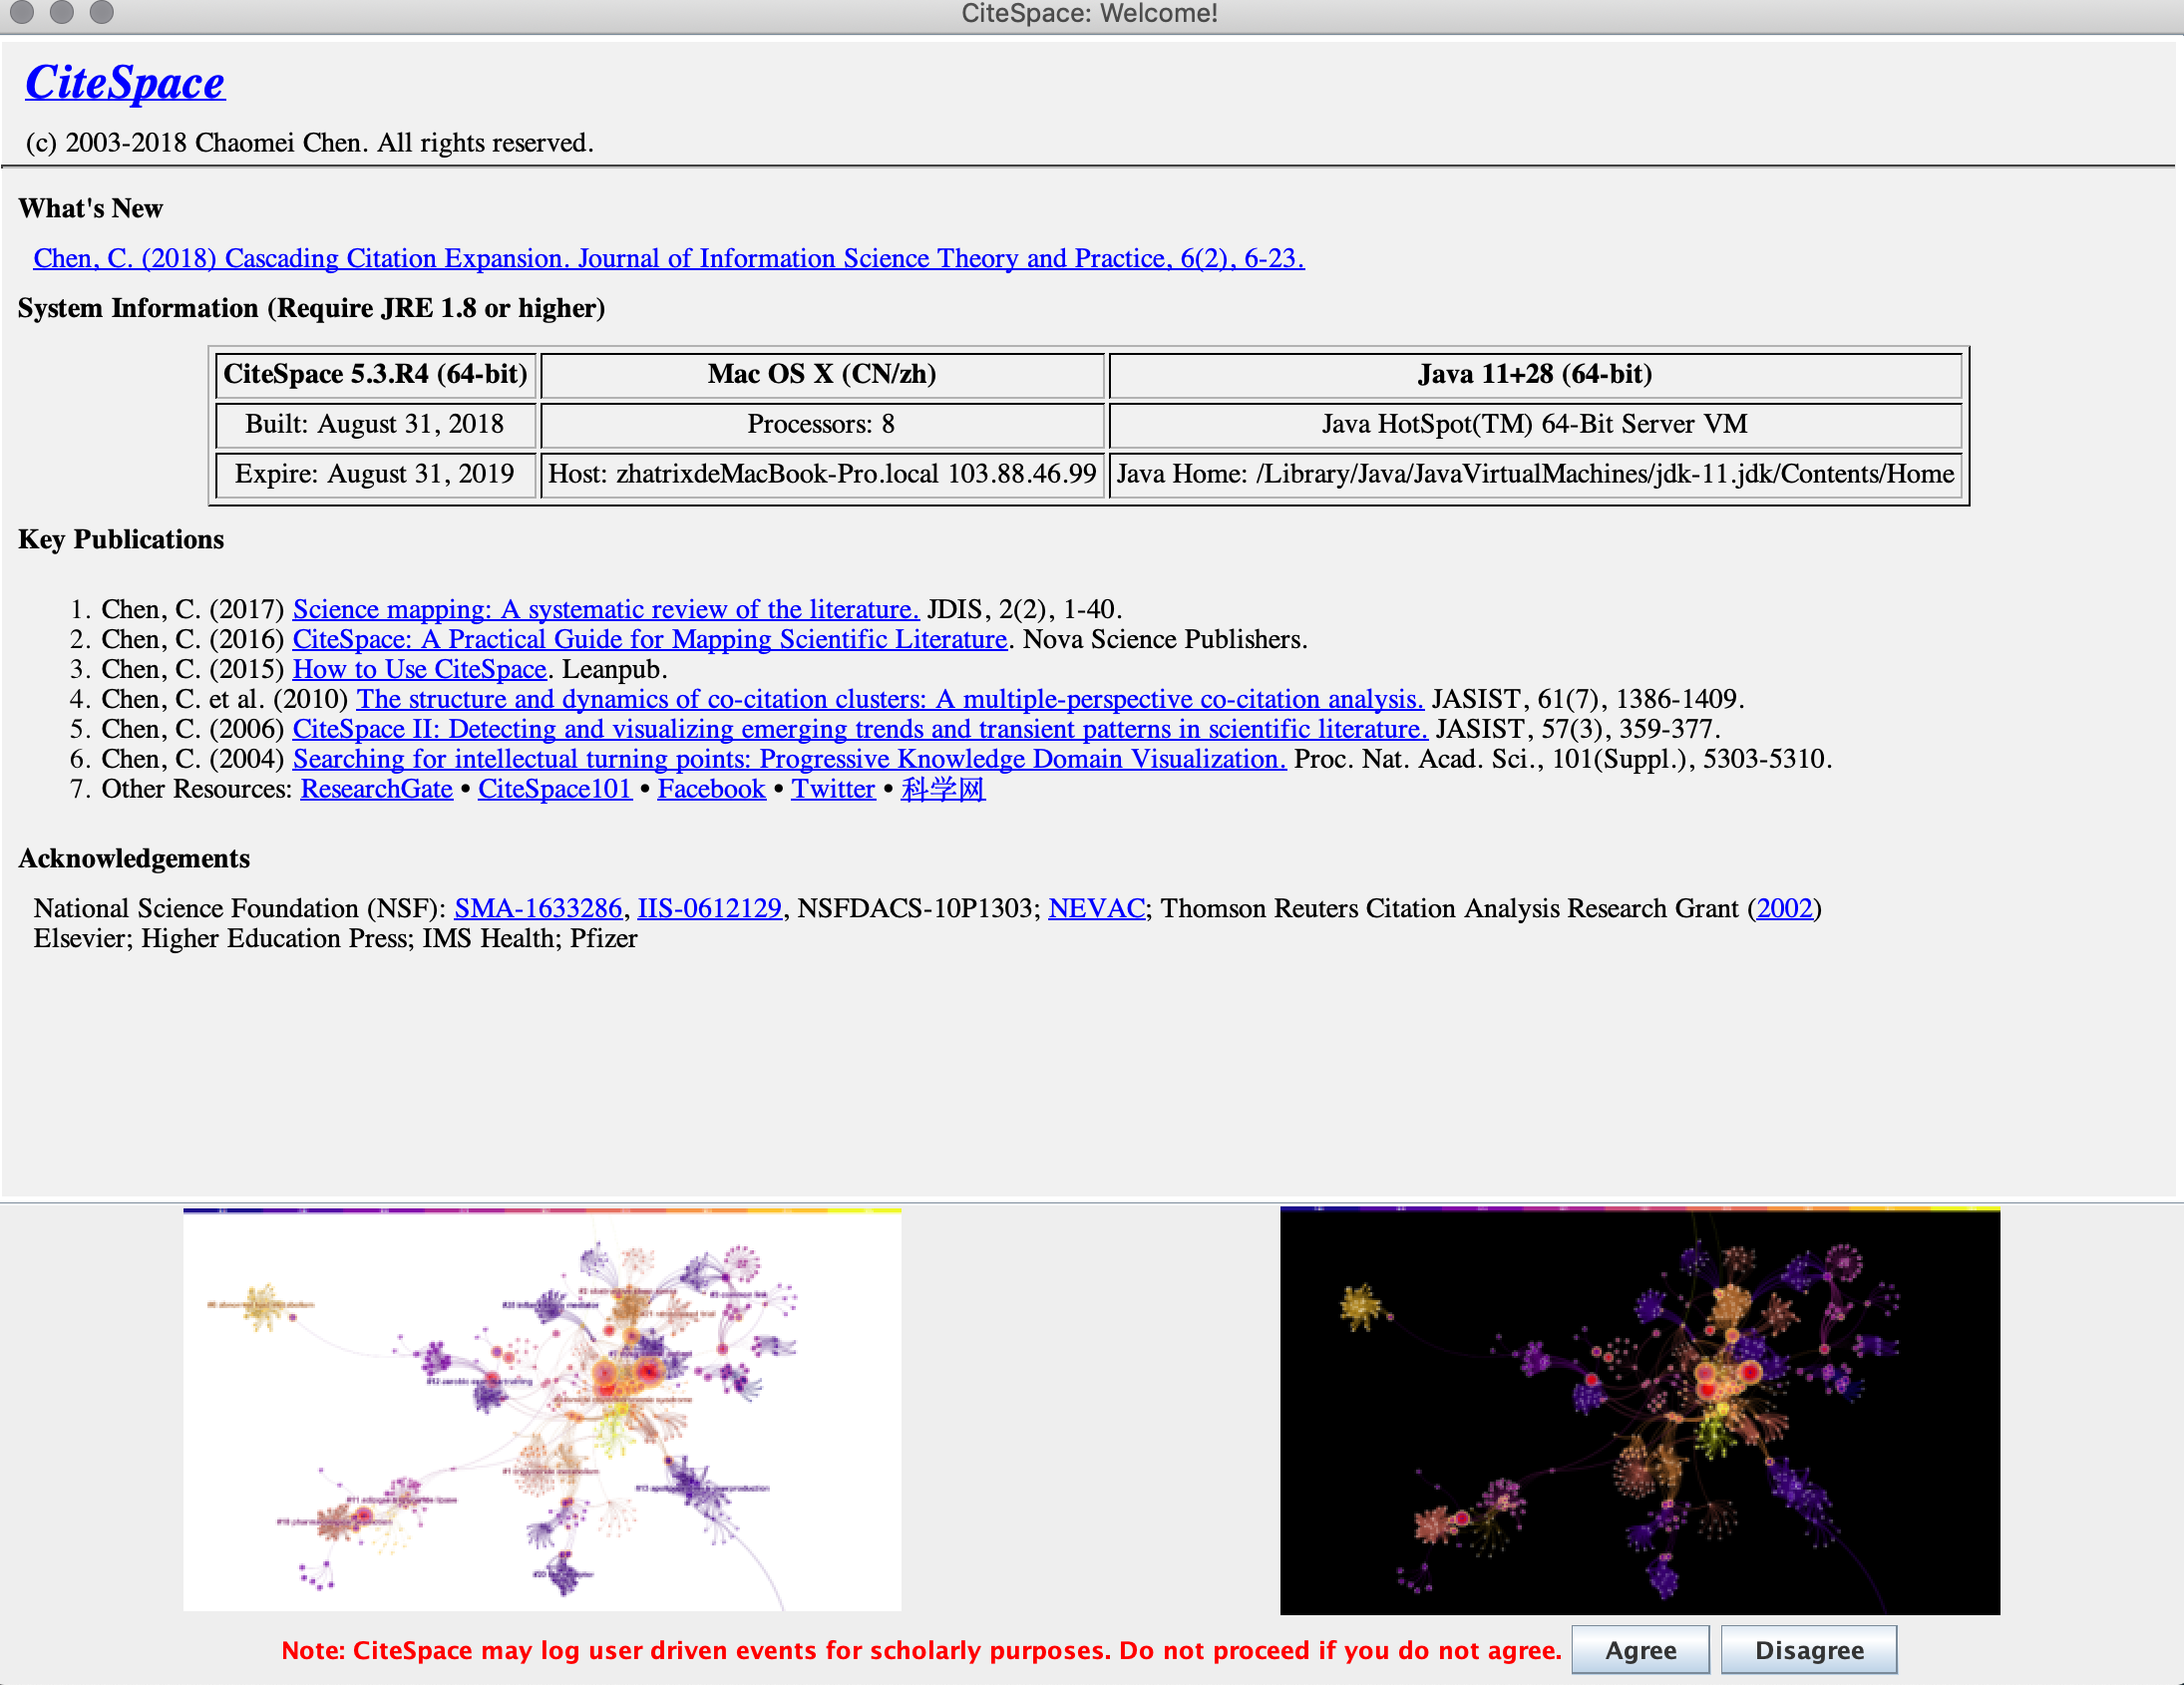This screenshot has width=2184, height=1685.
Task: Click white-background network visualization thumbnail
Action: point(542,1410)
